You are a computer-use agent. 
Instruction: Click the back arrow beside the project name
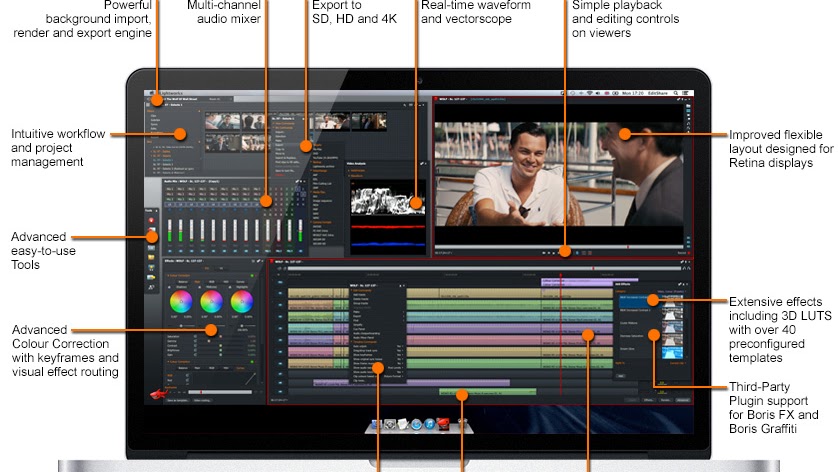pos(148,99)
